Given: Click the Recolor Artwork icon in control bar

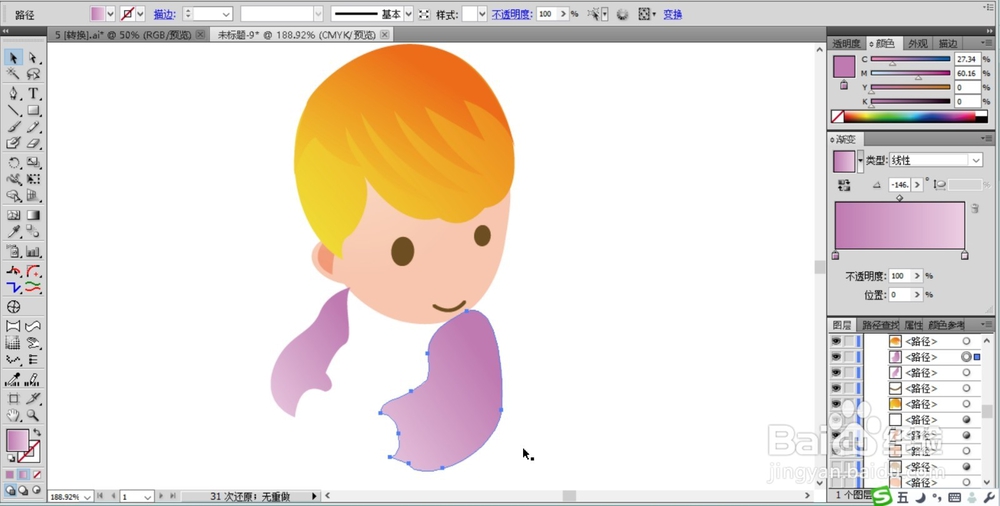Looking at the screenshot, I should 622,14.
